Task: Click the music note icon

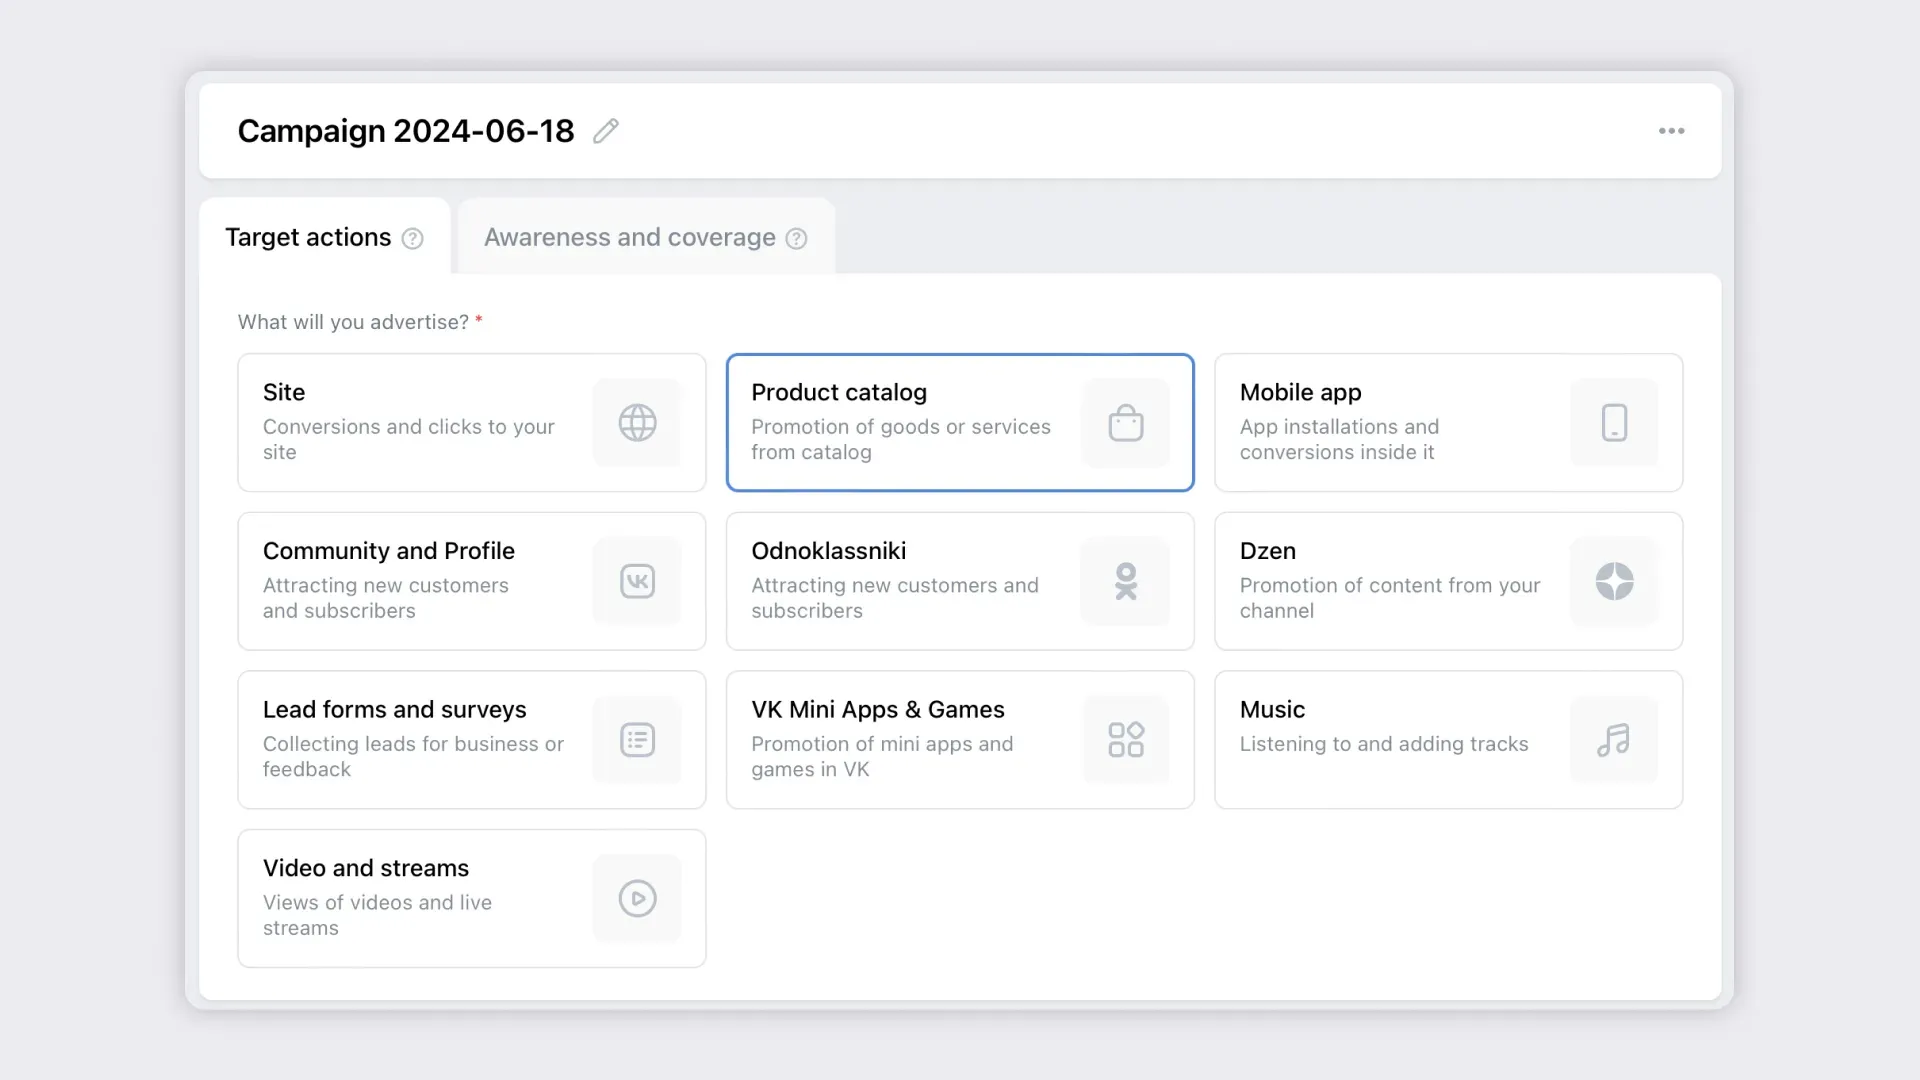Action: (1614, 740)
